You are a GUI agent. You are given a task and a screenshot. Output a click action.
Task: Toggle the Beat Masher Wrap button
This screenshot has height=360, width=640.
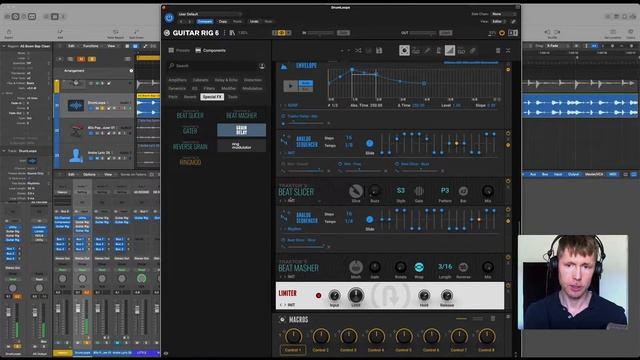(419, 267)
